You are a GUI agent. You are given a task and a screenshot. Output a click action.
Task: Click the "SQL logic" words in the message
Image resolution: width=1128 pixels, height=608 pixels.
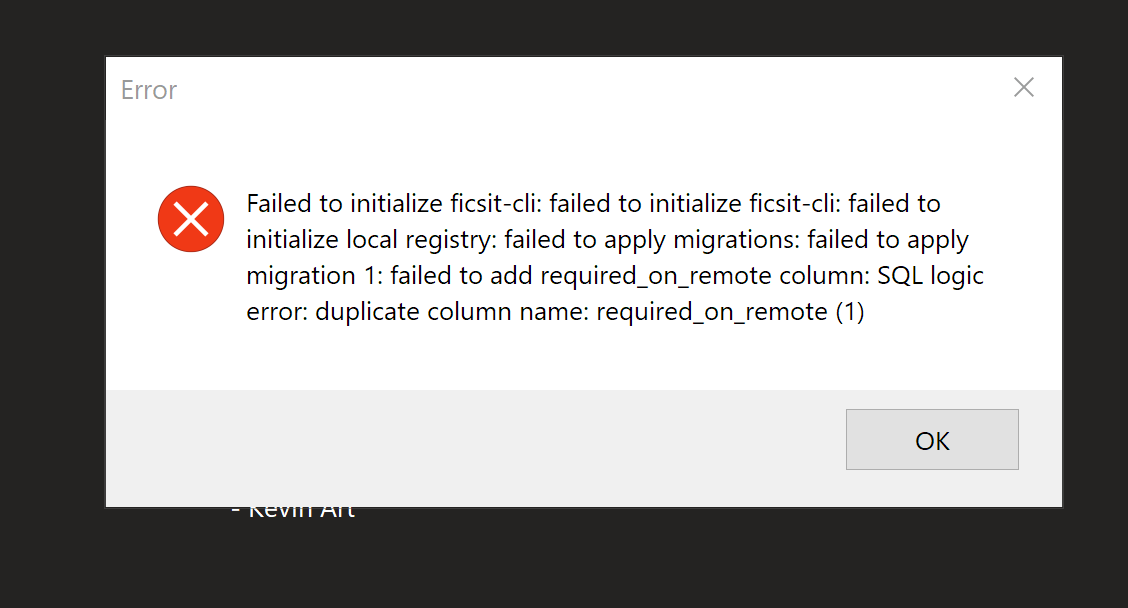(x=930, y=276)
